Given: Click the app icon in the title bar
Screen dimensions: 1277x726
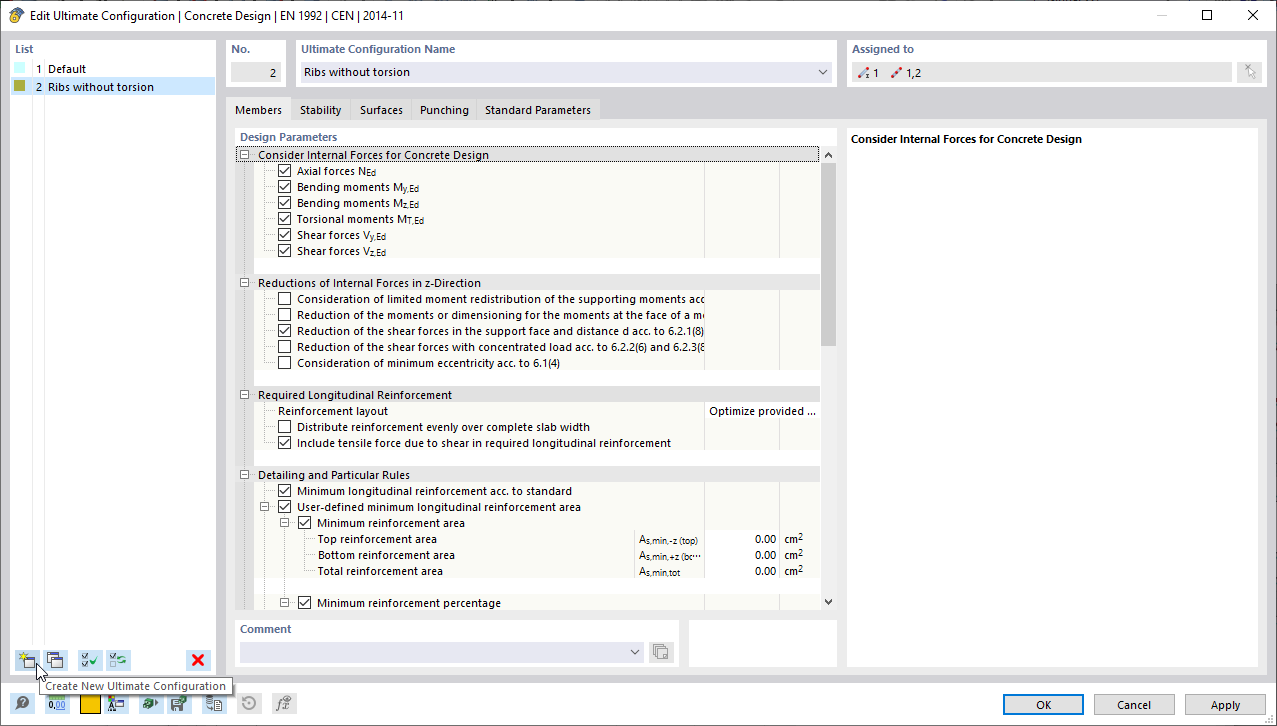Looking at the screenshot, I should point(16,15).
